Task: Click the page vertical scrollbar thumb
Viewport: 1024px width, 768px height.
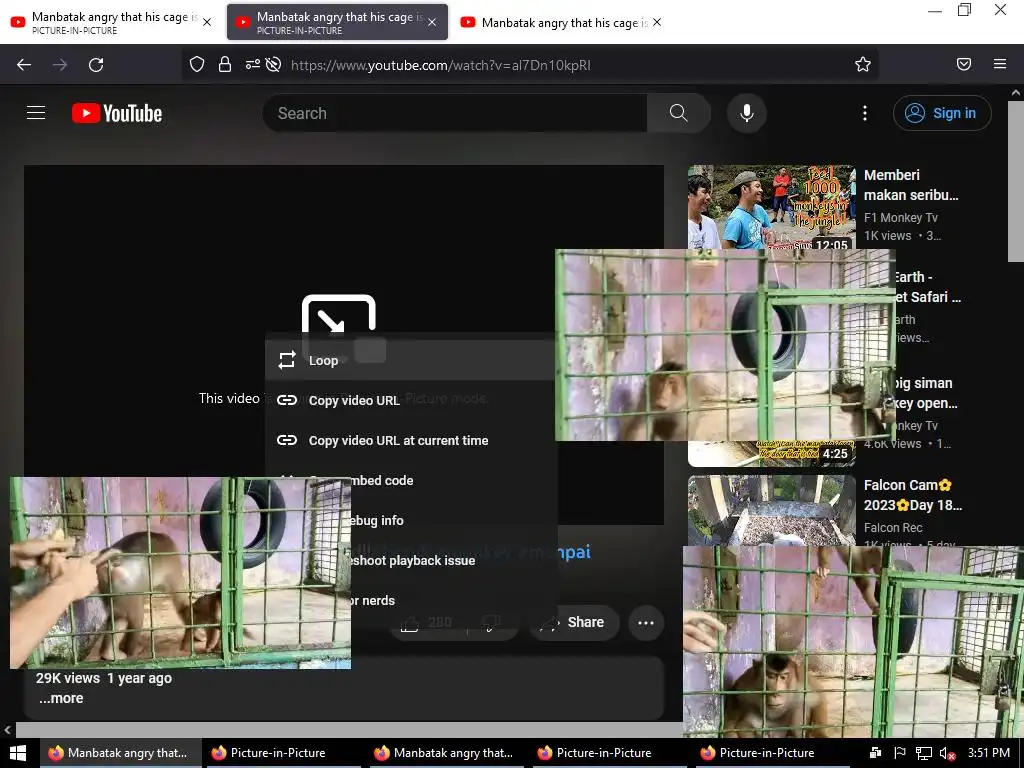Action: tap(1016, 181)
